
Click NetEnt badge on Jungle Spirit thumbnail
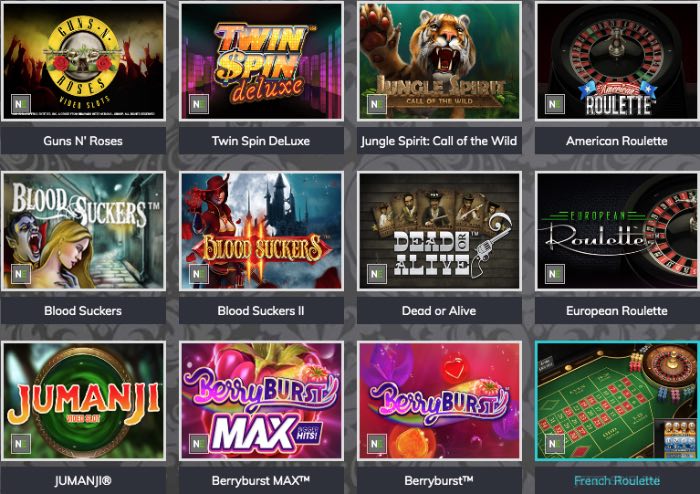point(376,104)
